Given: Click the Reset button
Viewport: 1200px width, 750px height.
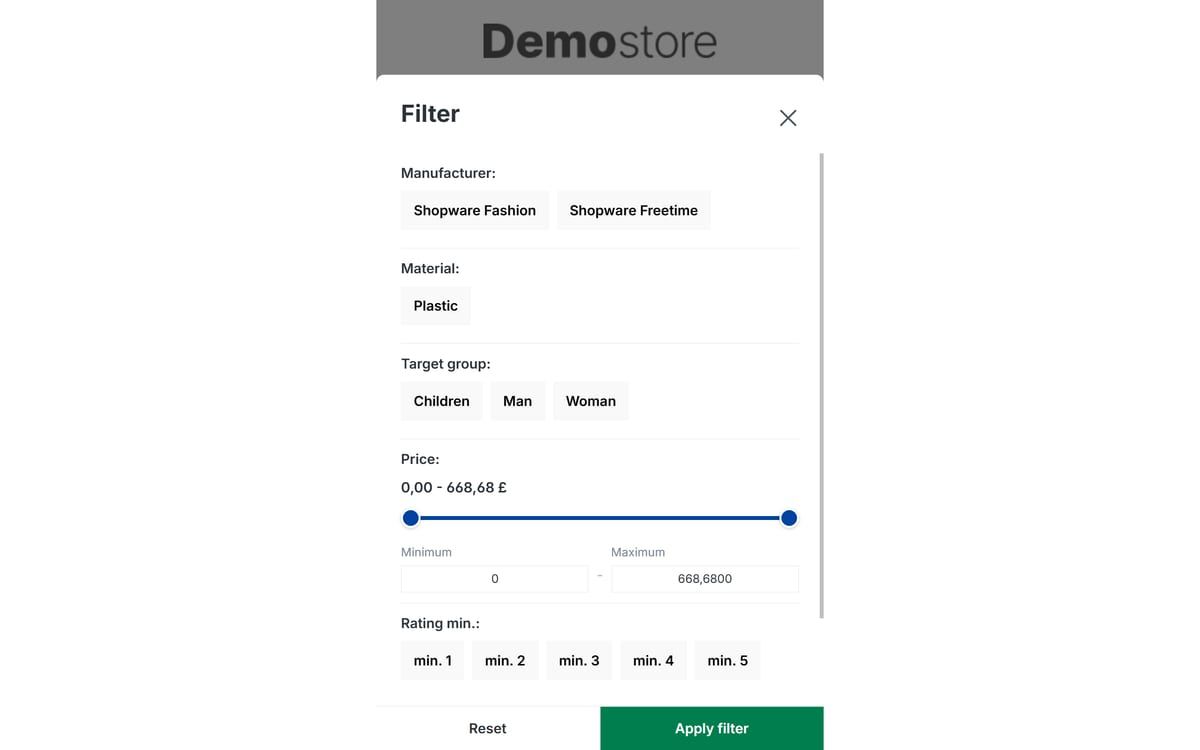Looking at the screenshot, I should point(488,728).
